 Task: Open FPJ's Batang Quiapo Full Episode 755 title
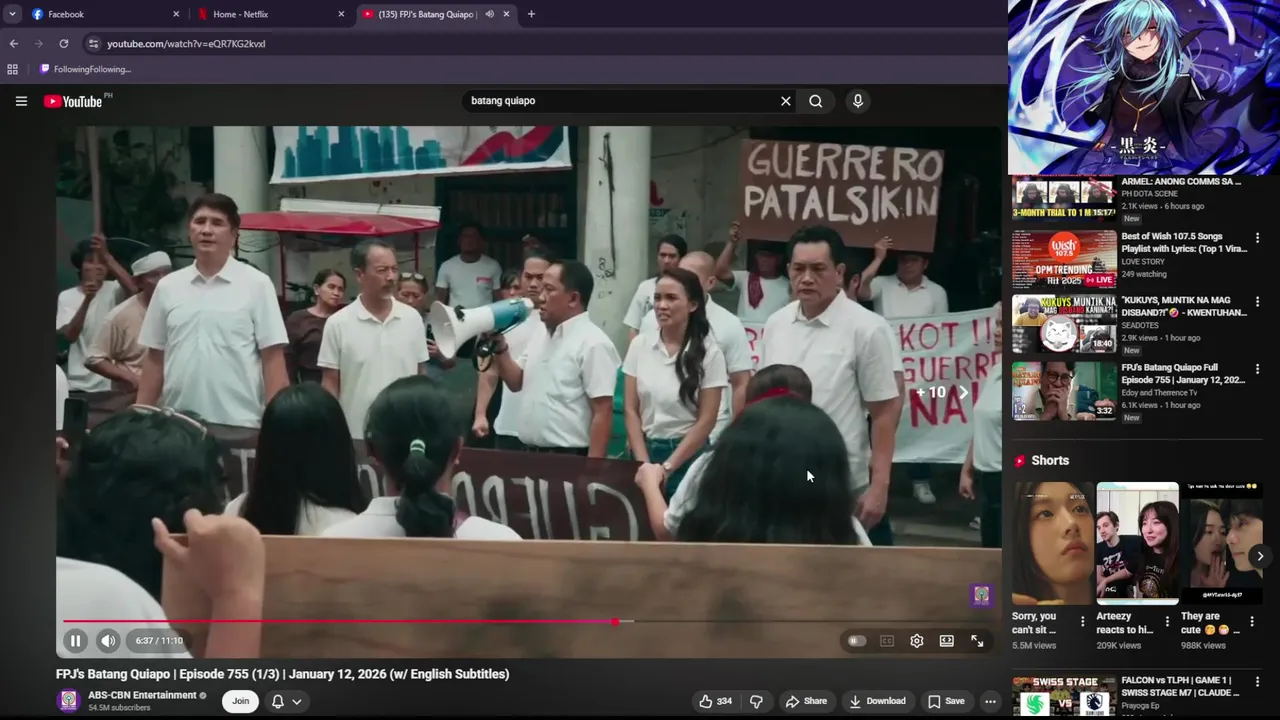tap(1183, 374)
